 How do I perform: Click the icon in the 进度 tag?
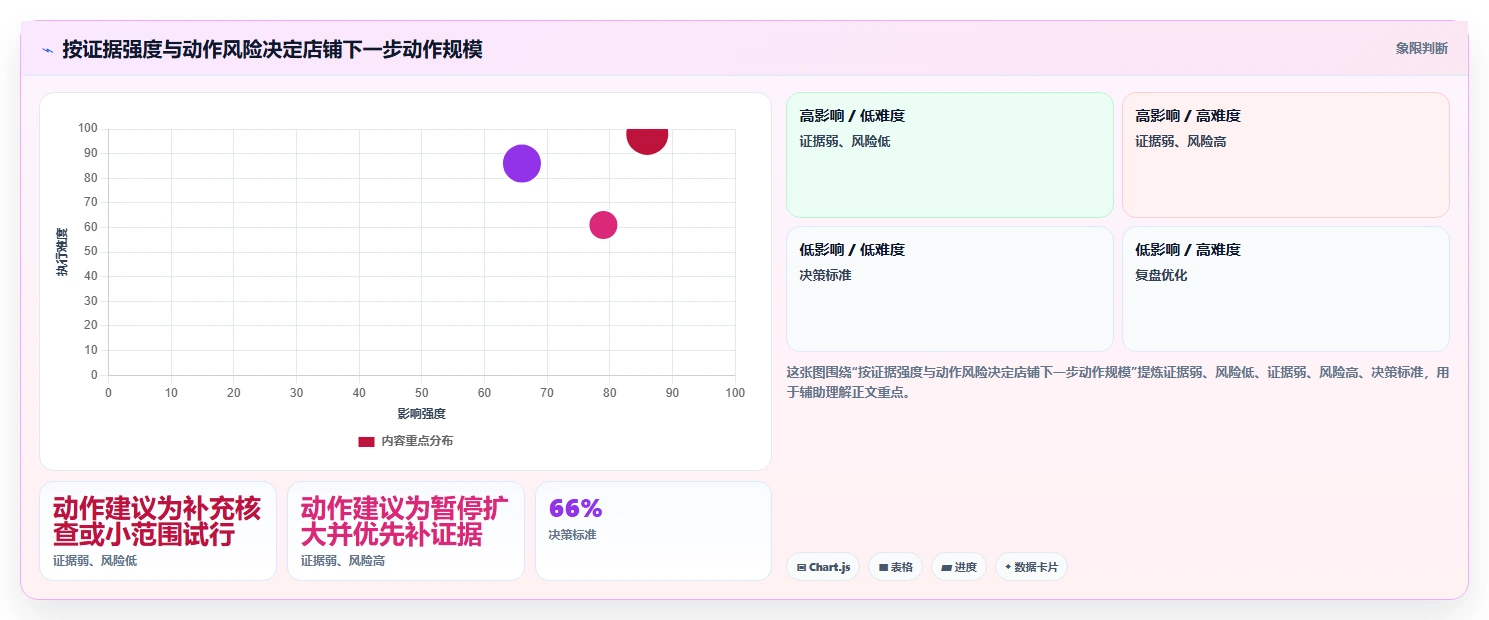[946, 567]
